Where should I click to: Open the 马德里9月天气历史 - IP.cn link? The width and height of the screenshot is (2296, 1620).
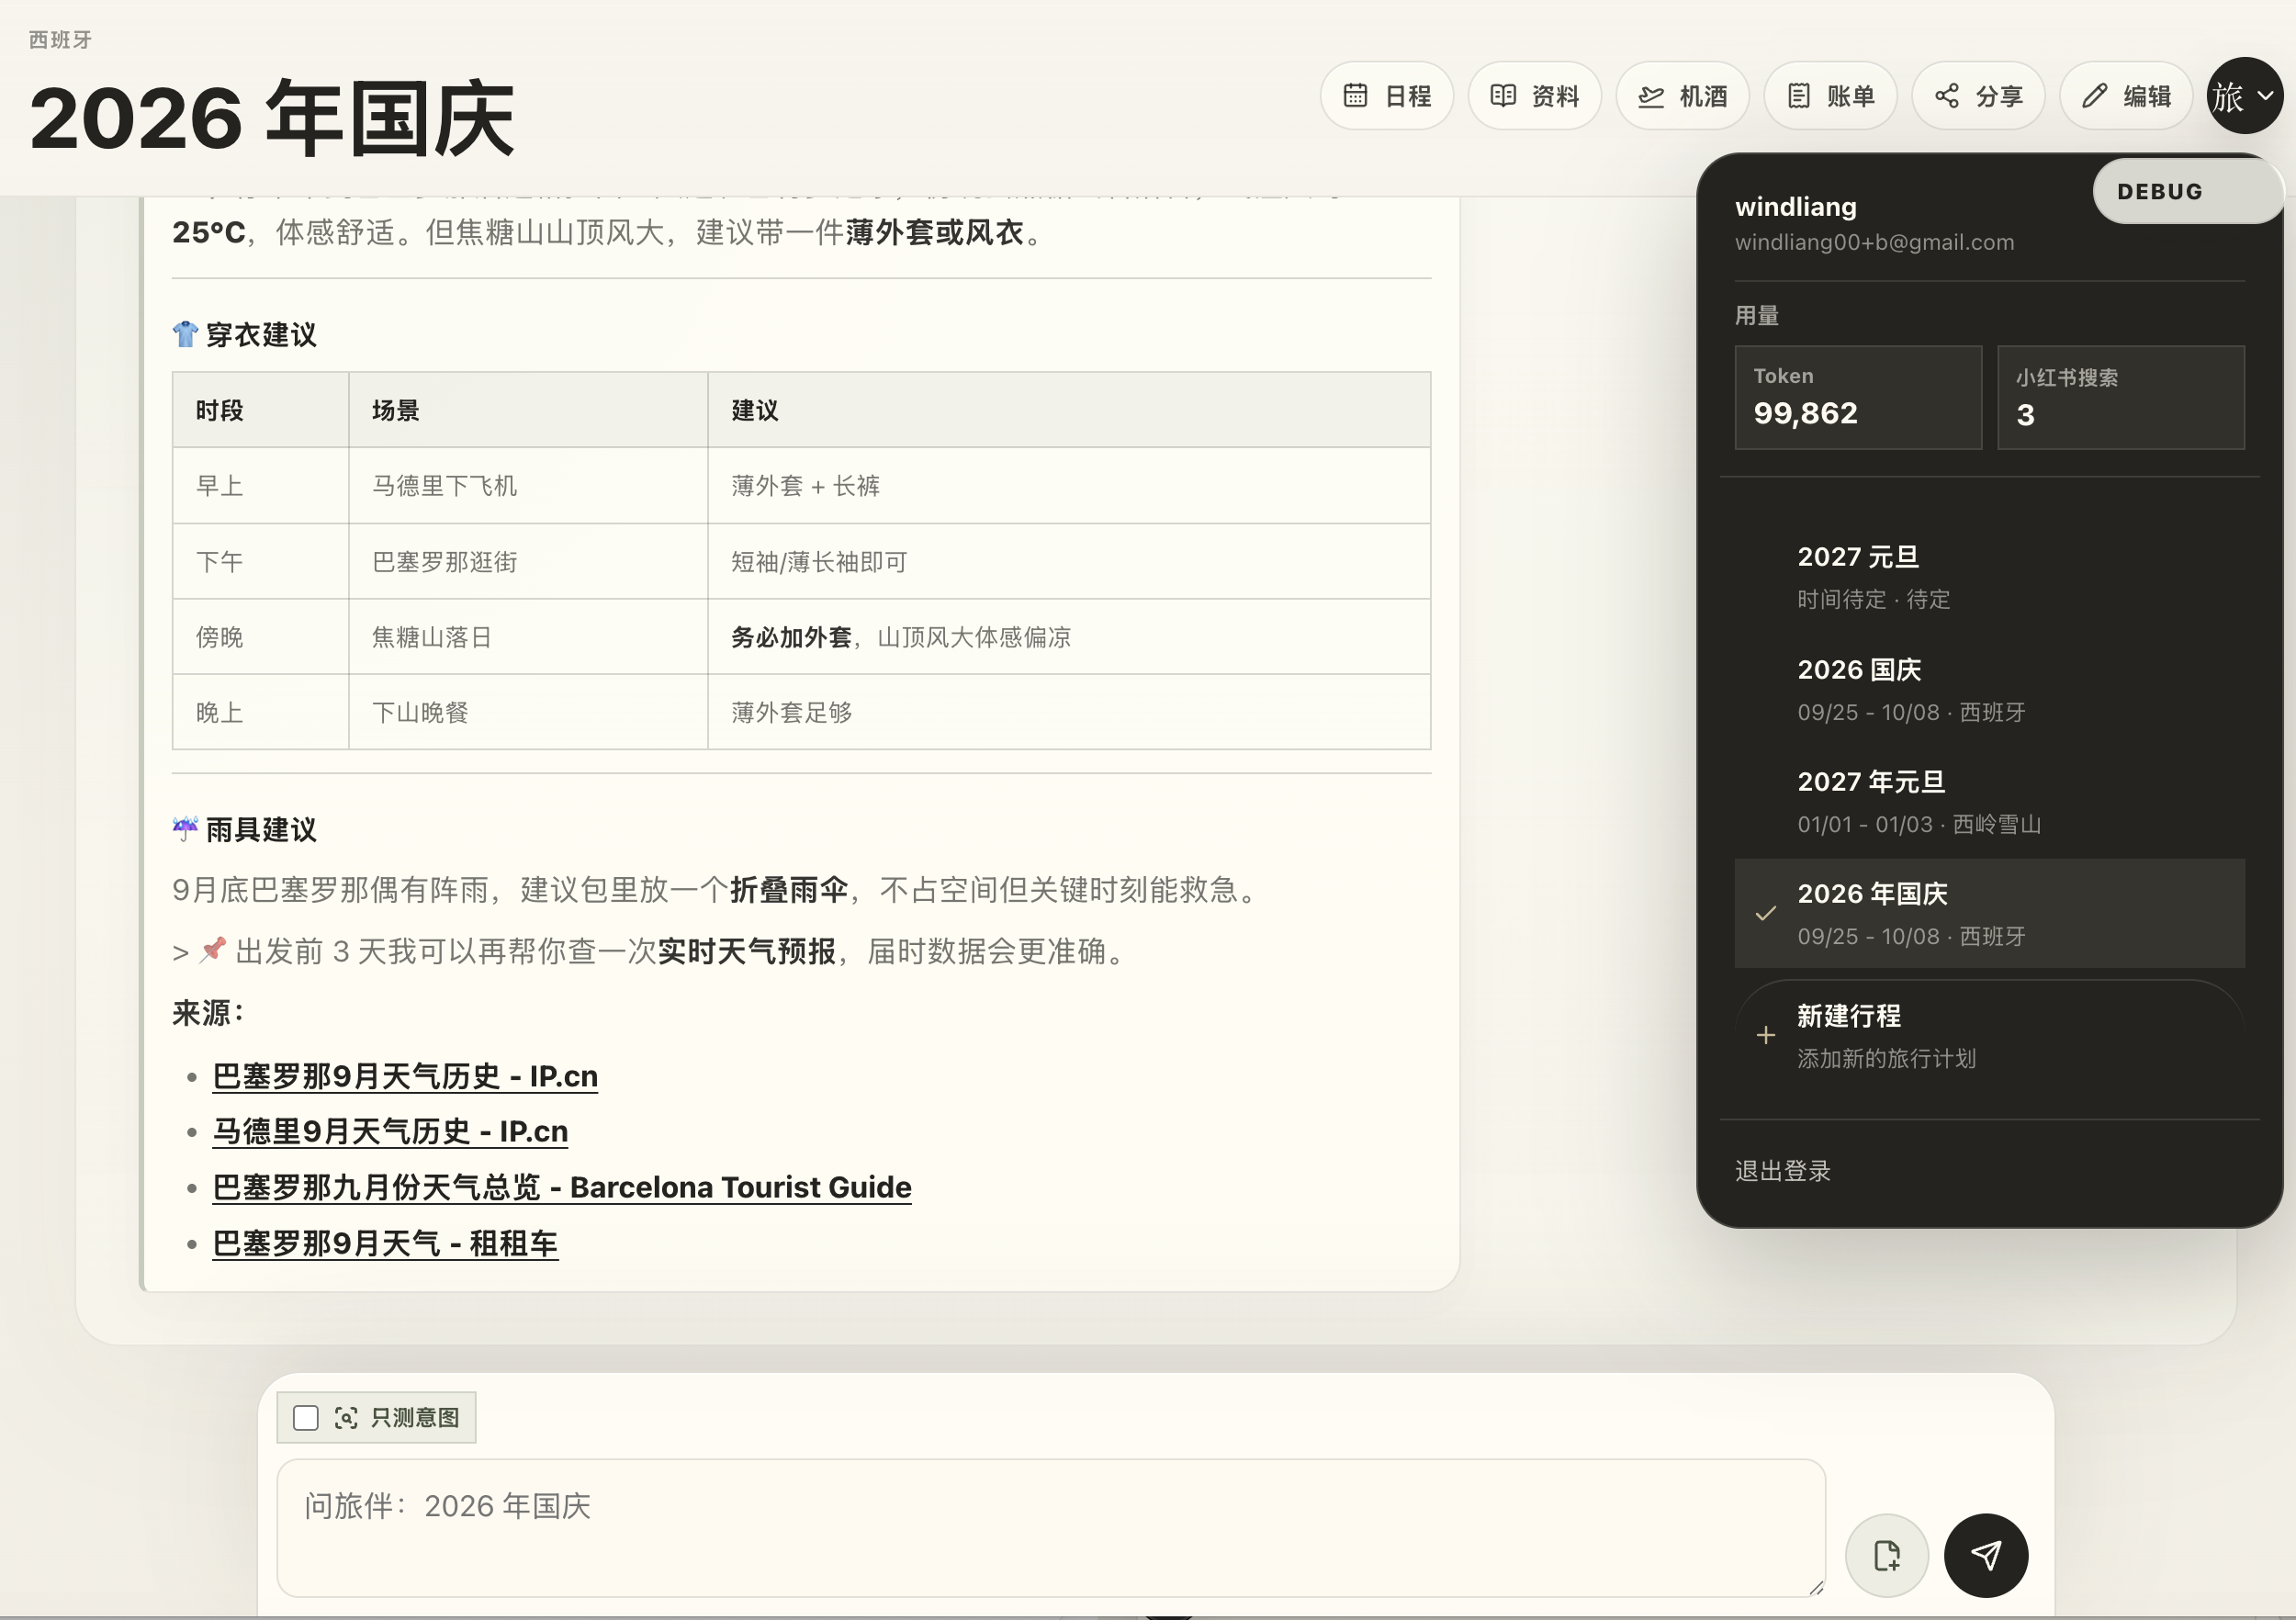pyautogui.click(x=390, y=1131)
